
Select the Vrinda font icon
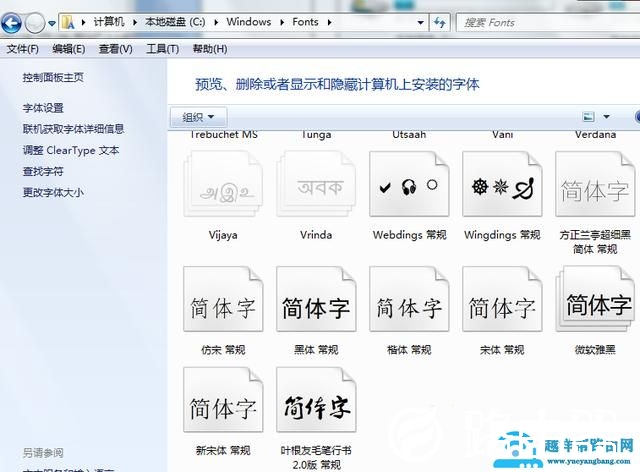(x=316, y=184)
